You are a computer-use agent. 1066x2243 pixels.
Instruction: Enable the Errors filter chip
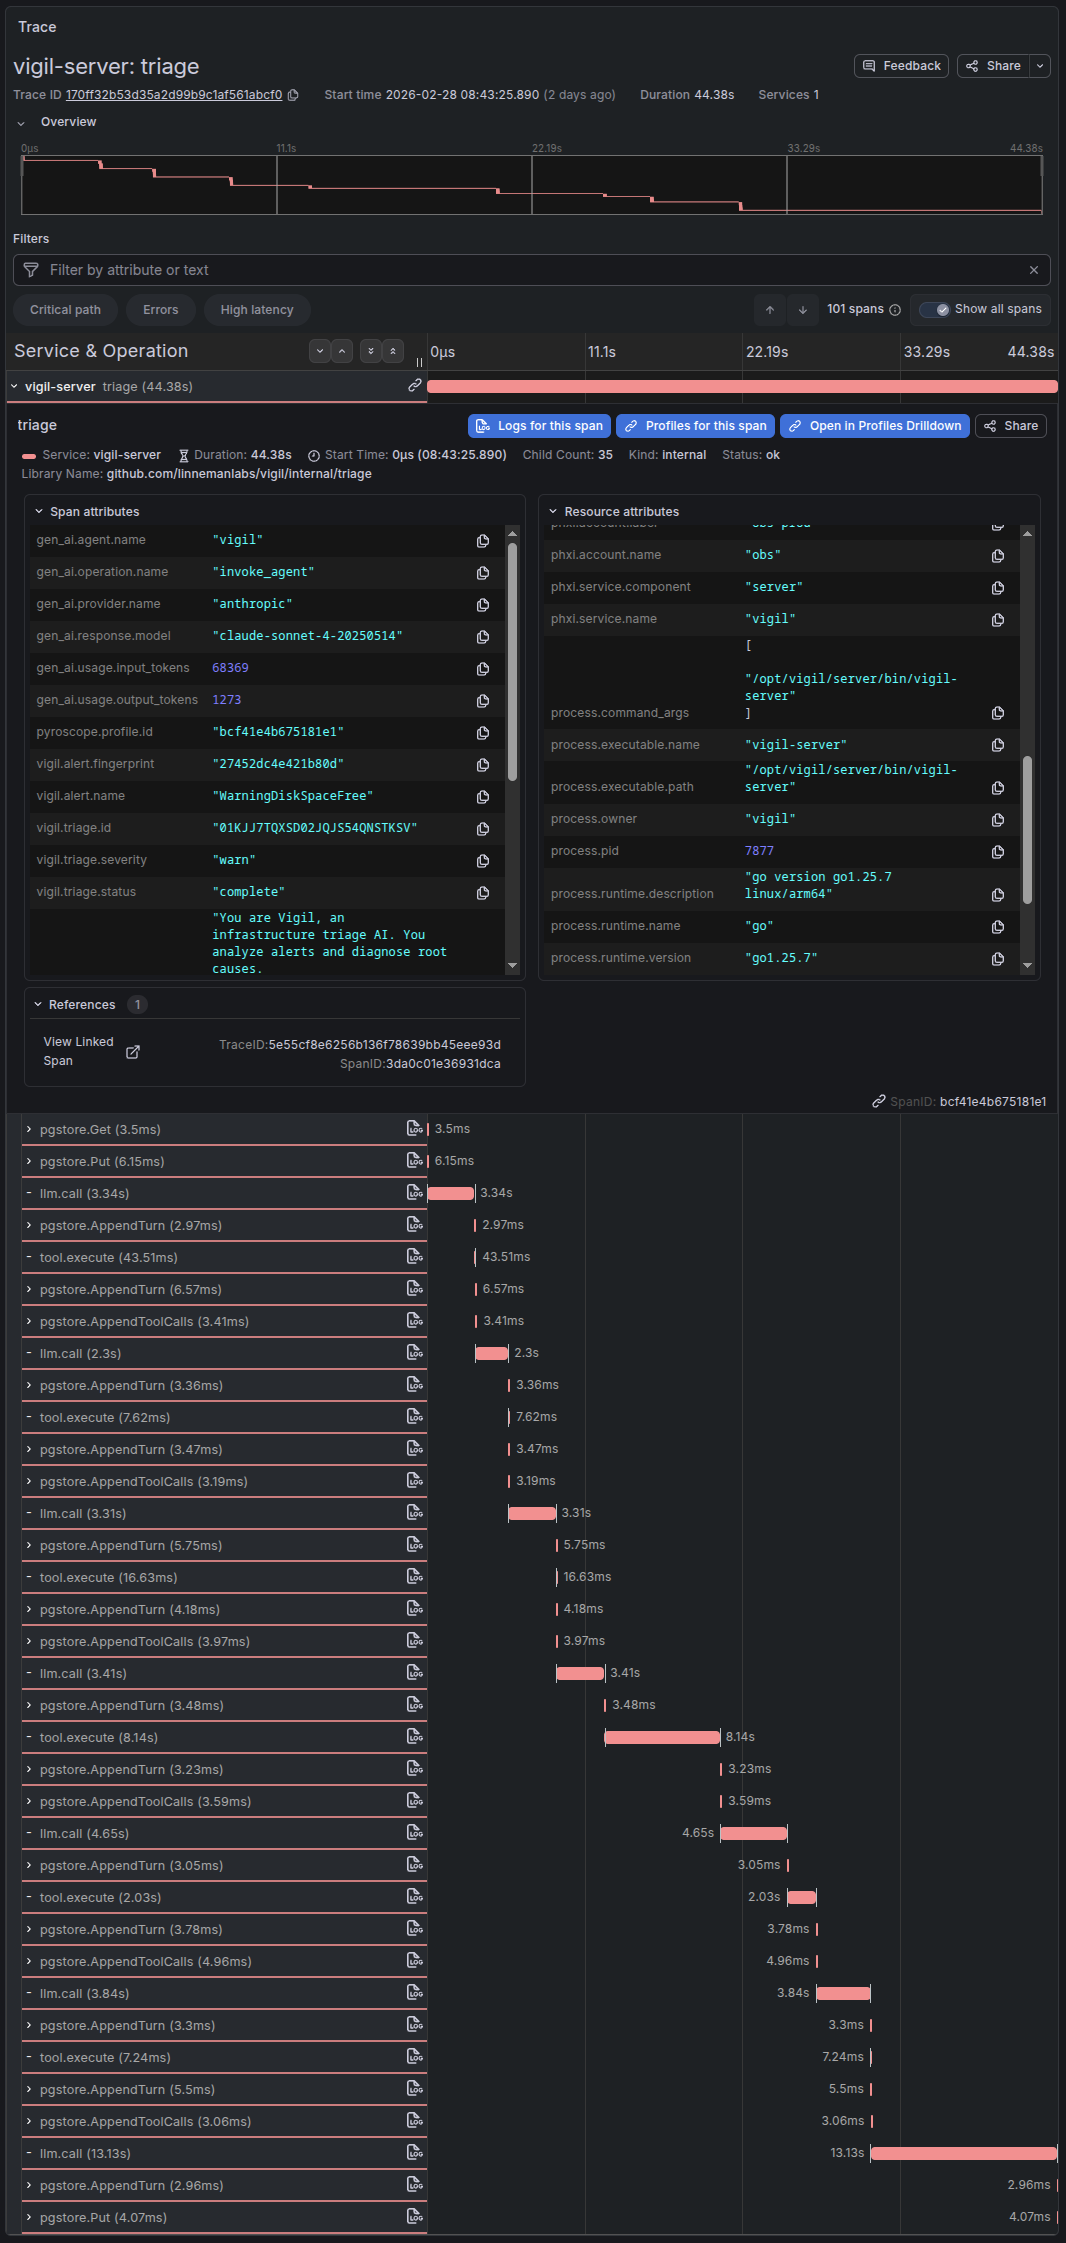tap(160, 310)
